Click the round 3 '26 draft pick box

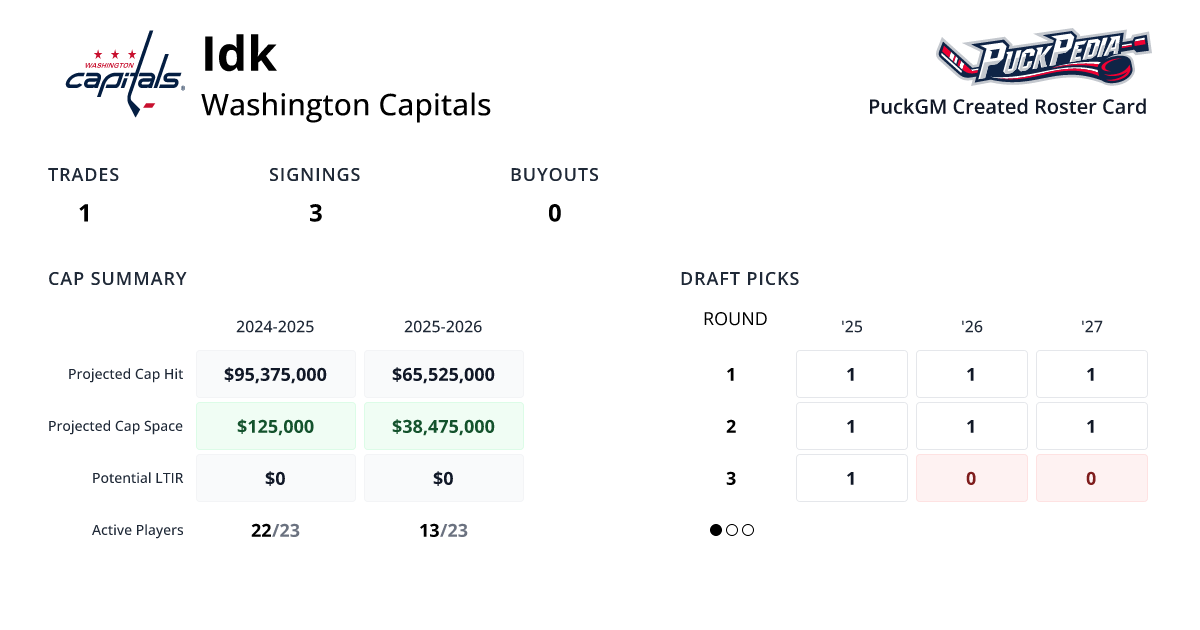click(971, 478)
